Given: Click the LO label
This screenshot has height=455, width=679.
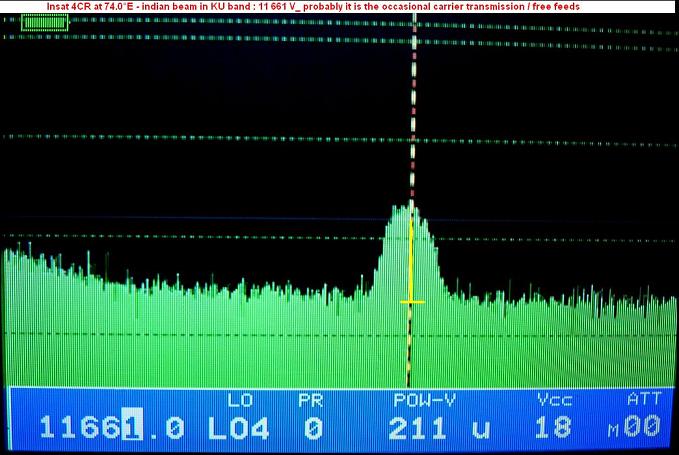Looking at the screenshot, I should 240,400.
